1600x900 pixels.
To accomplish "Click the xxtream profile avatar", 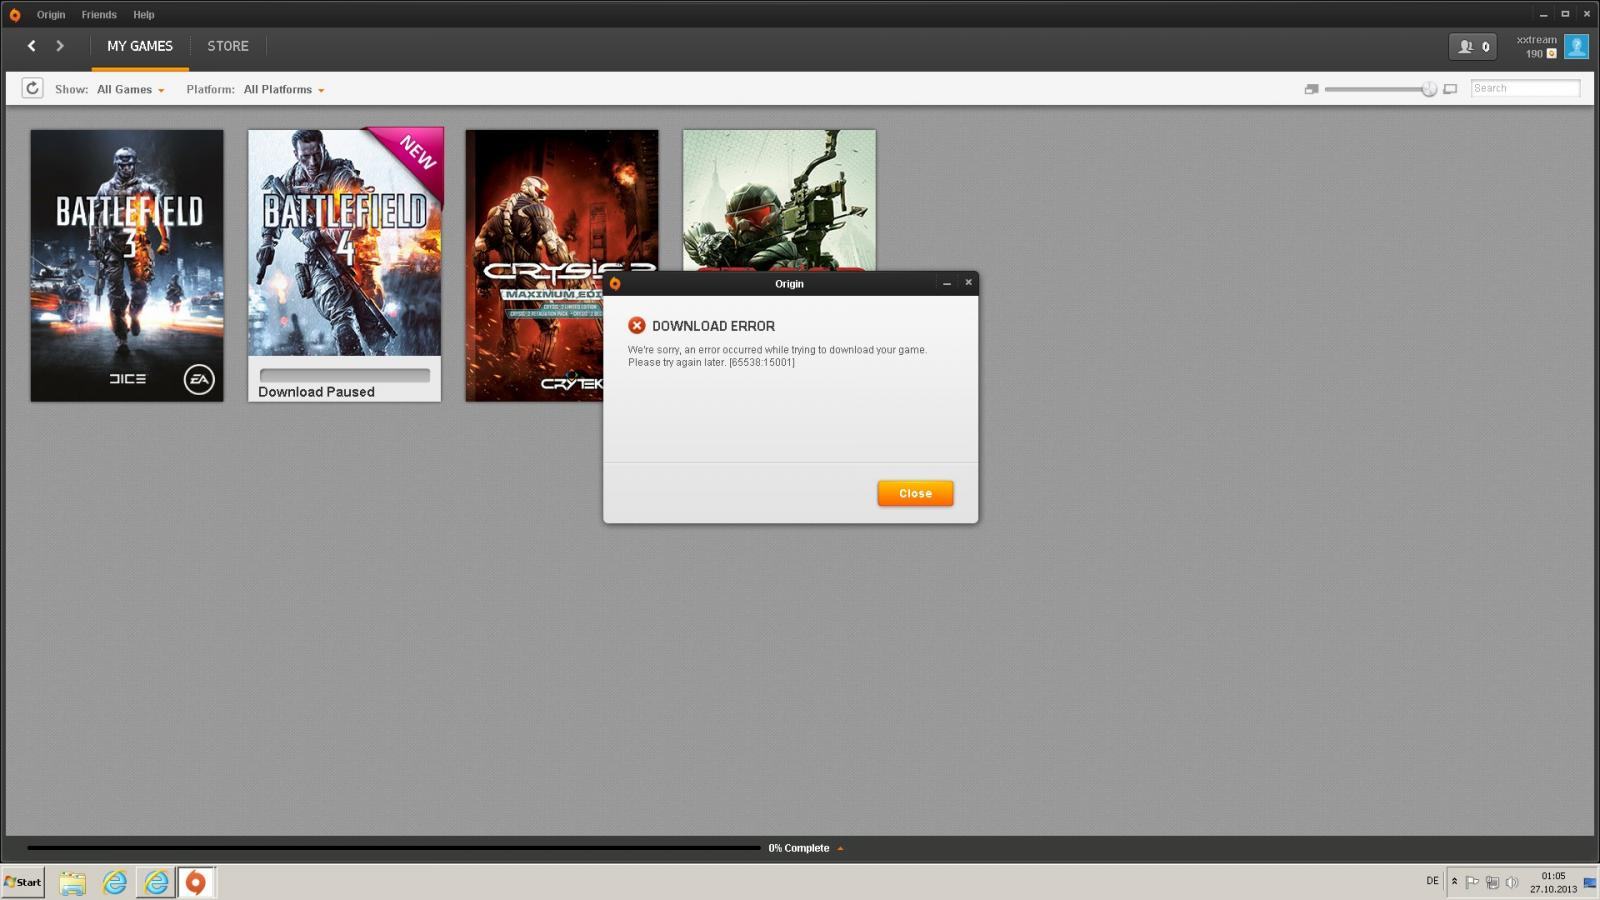I will (1576, 46).
